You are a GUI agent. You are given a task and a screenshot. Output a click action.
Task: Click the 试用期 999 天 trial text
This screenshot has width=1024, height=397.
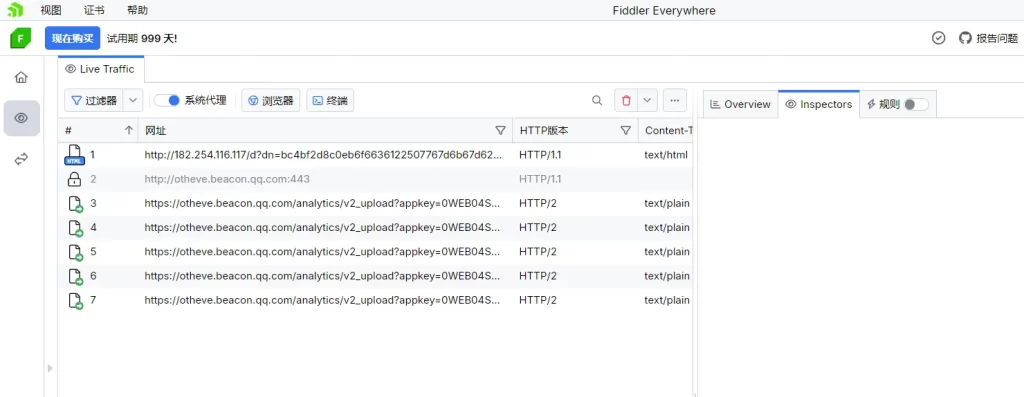point(142,39)
